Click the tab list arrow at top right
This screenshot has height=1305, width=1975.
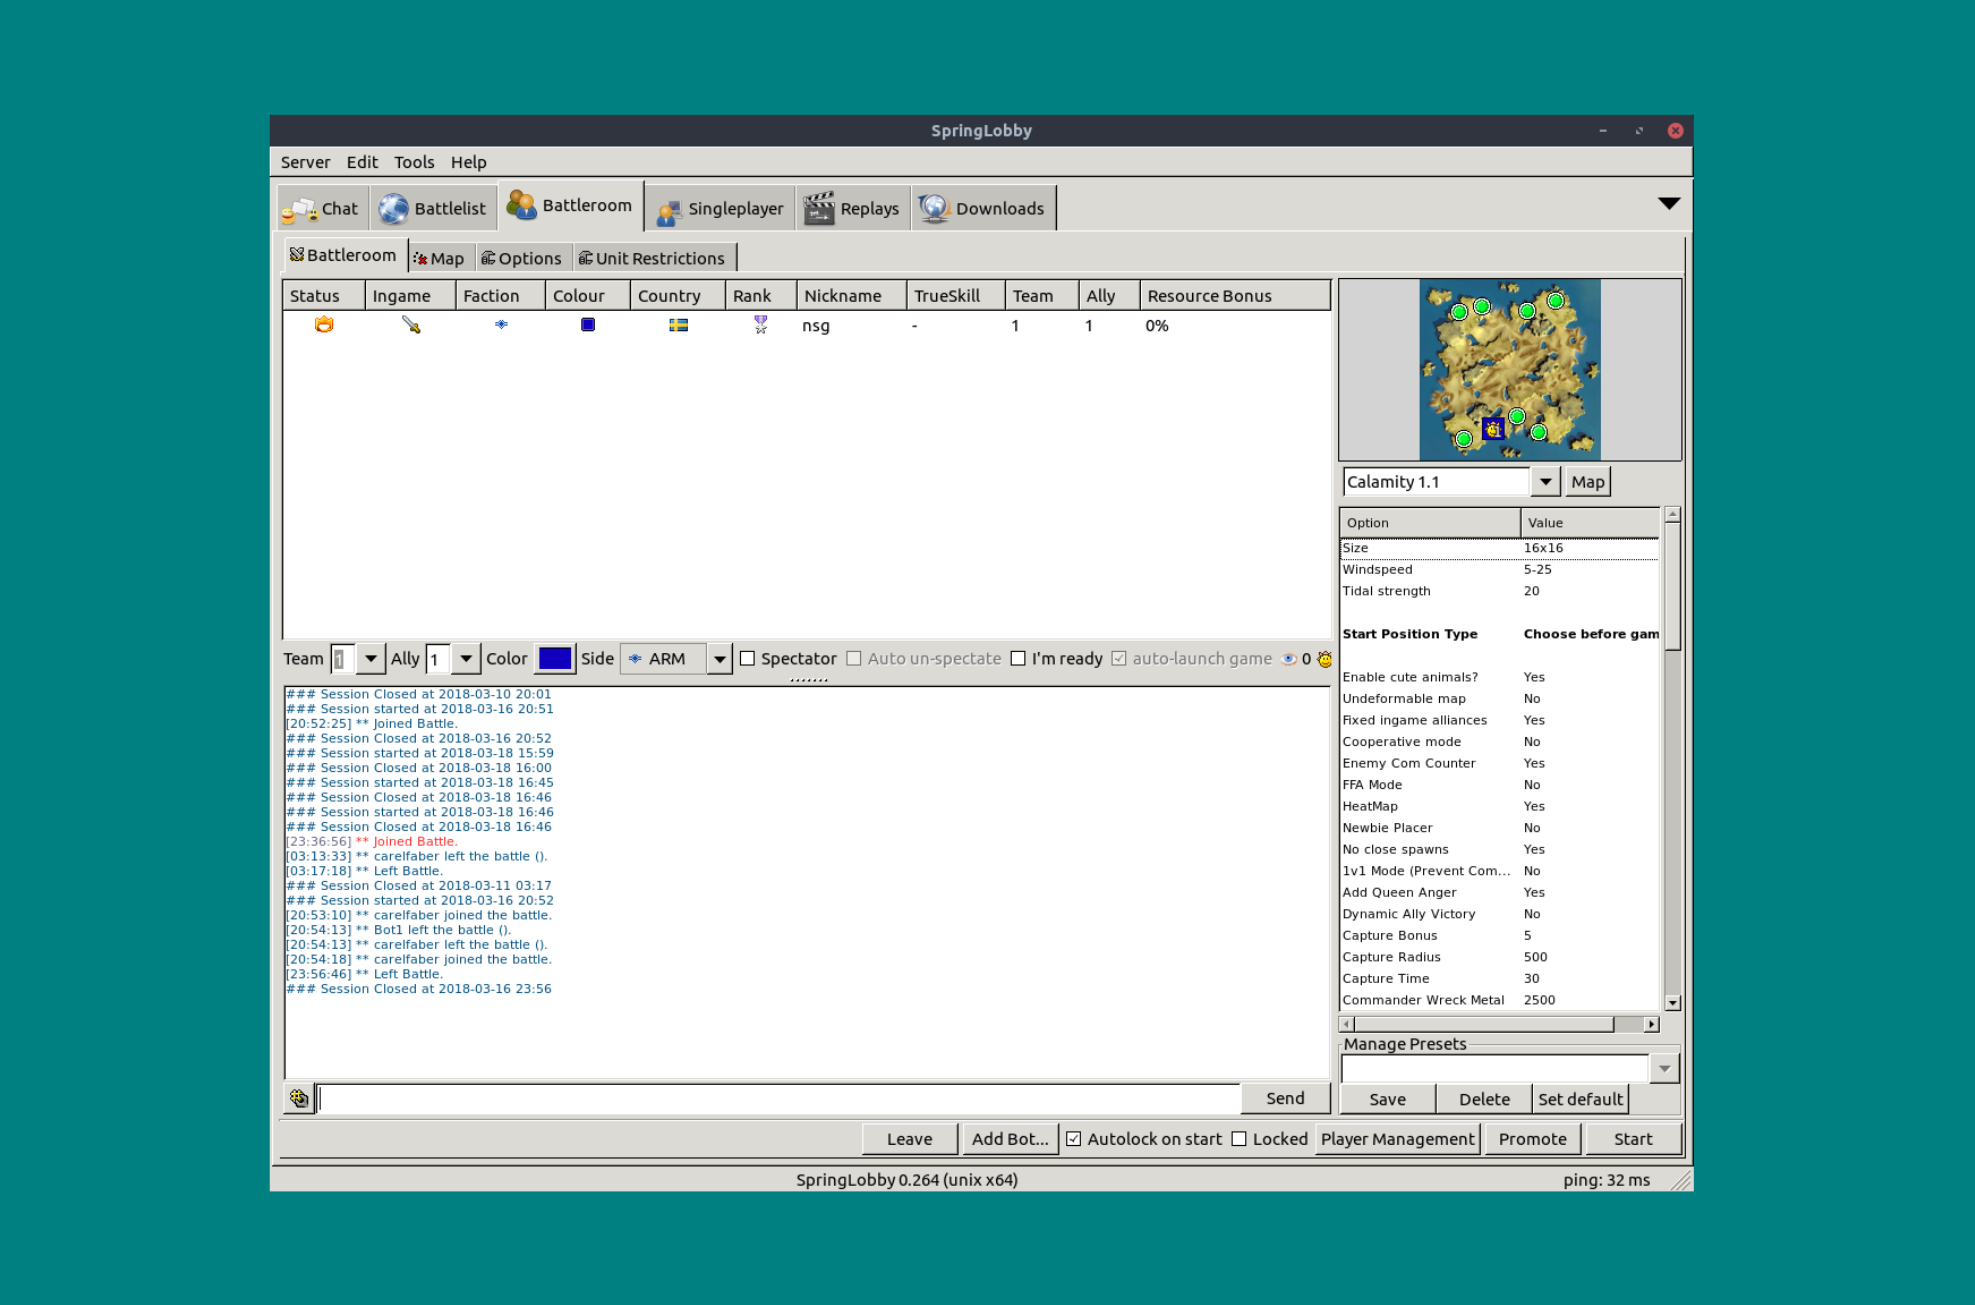click(x=1669, y=203)
